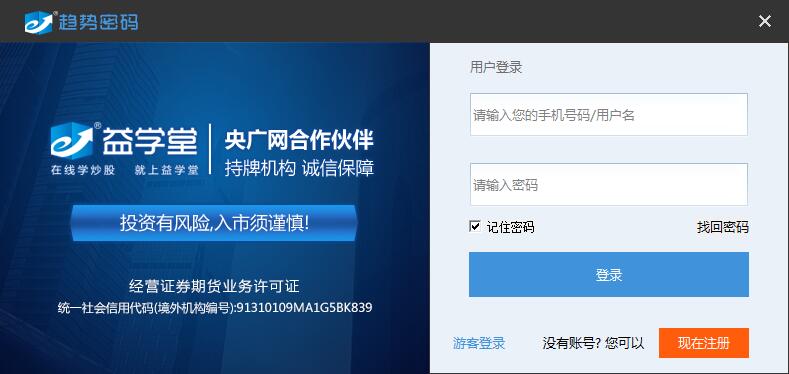Viewport: 789px width, 374px height.
Task: Click the 趋势密码 title text
Action: tap(98, 22)
